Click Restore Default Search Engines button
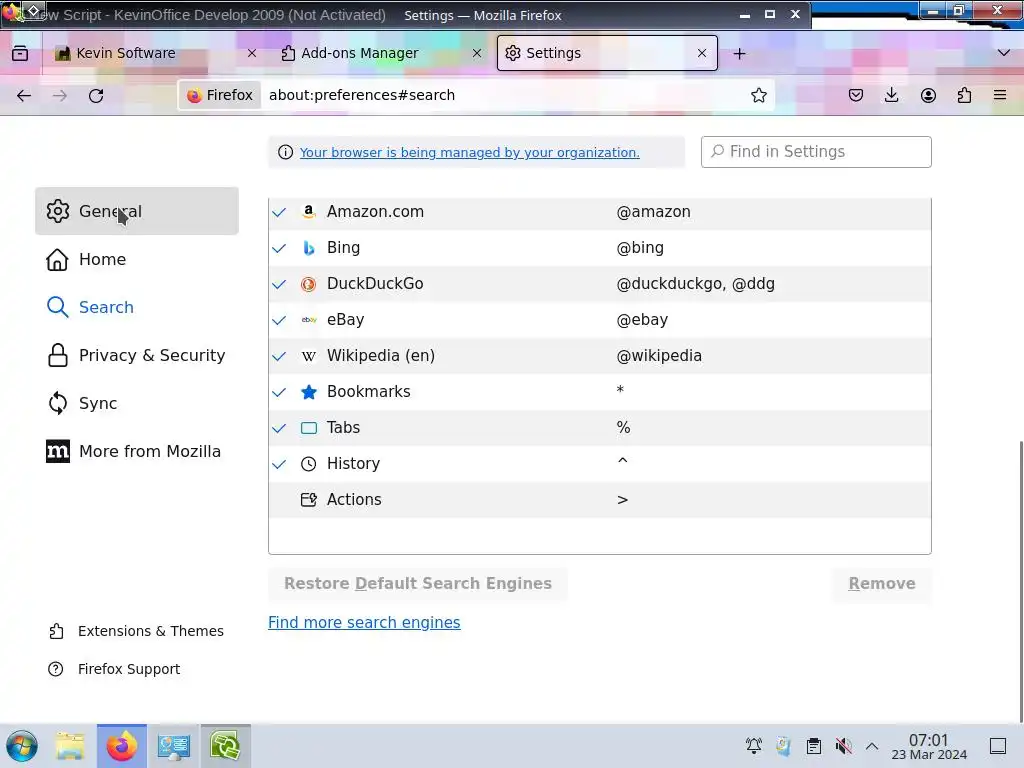The height and width of the screenshot is (768, 1024). [x=417, y=583]
